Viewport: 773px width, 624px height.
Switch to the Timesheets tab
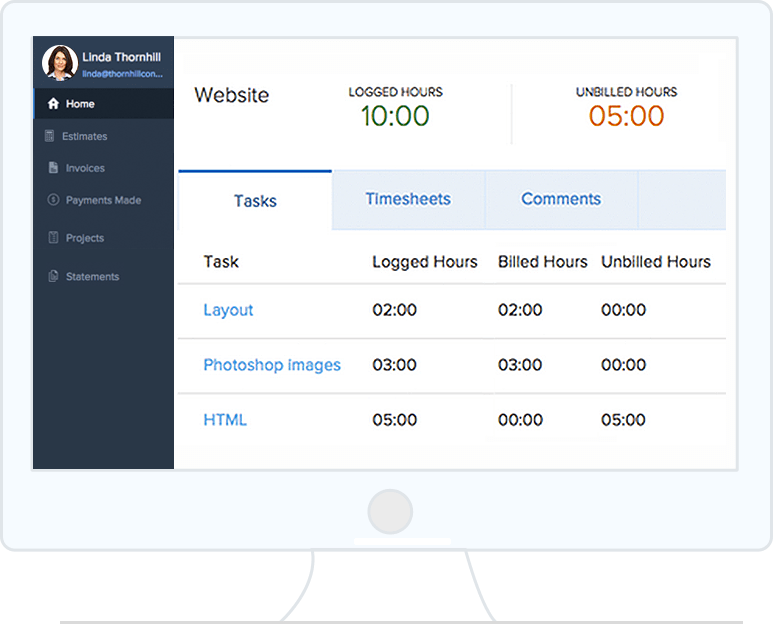pyautogui.click(x=408, y=199)
